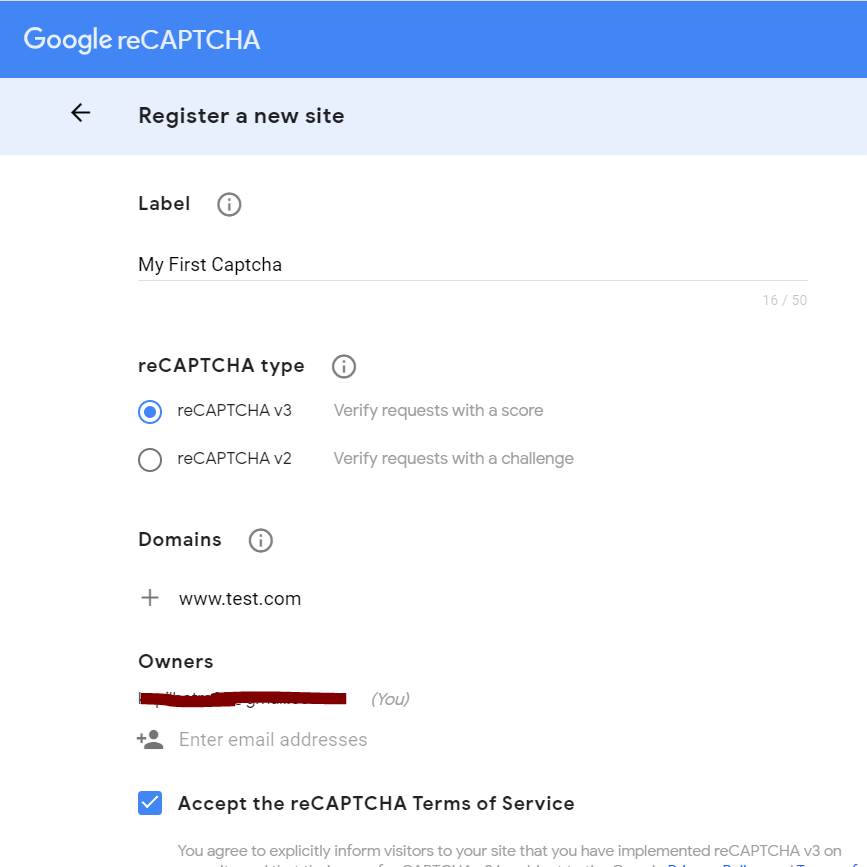Click the Accept the reCAPTCHA Terms of Service label
Image resolution: width=867 pixels, height=867 pixels.
(376, 803)
